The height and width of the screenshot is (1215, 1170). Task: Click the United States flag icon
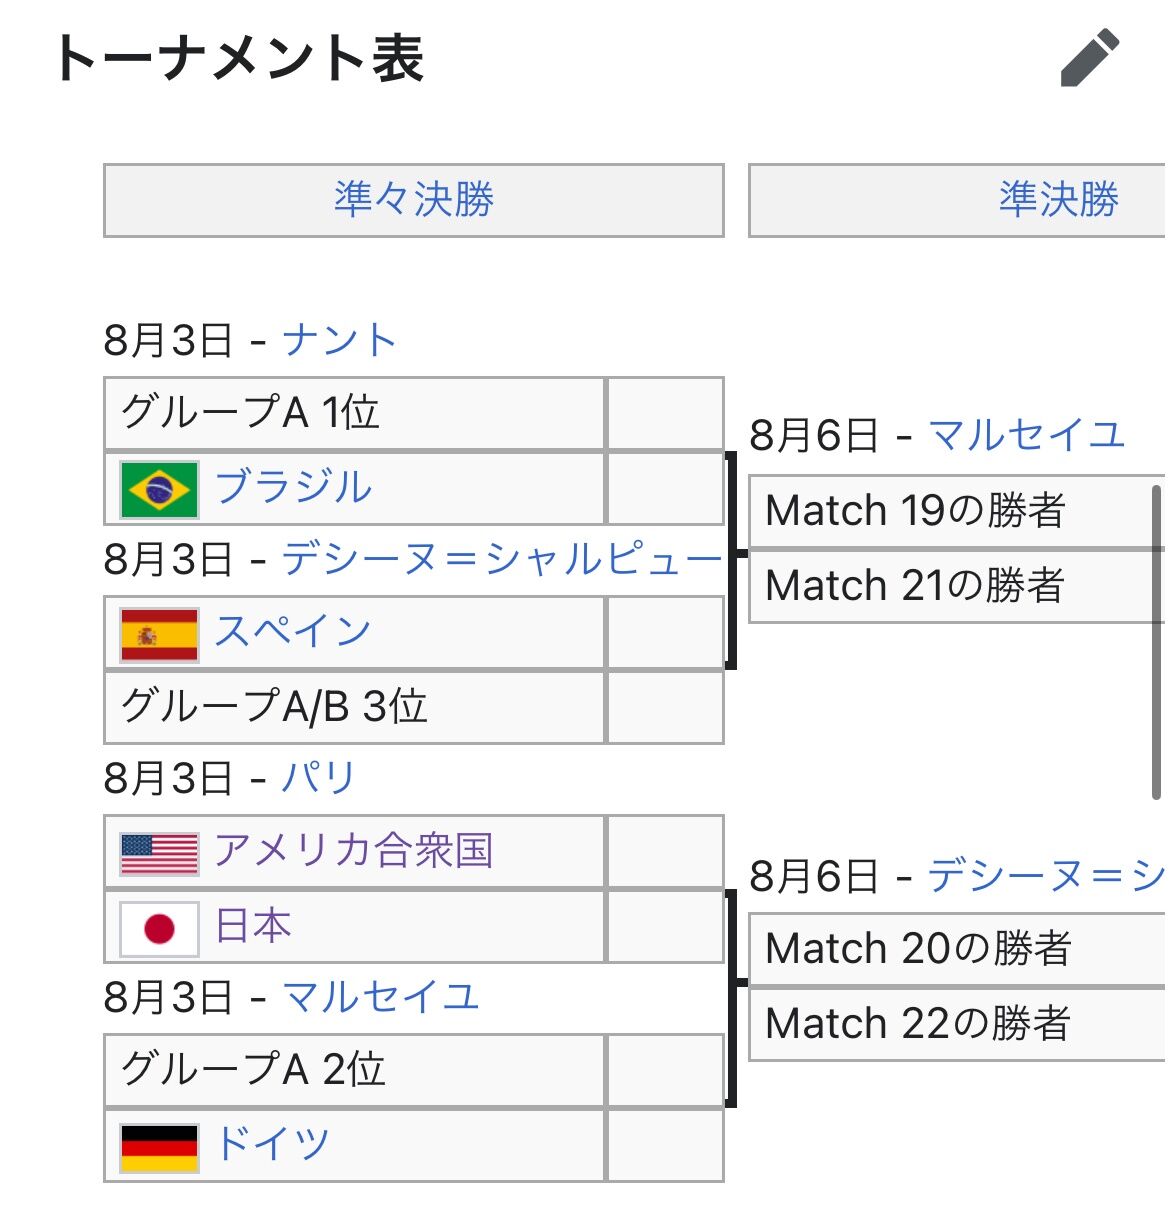point(159,853)
